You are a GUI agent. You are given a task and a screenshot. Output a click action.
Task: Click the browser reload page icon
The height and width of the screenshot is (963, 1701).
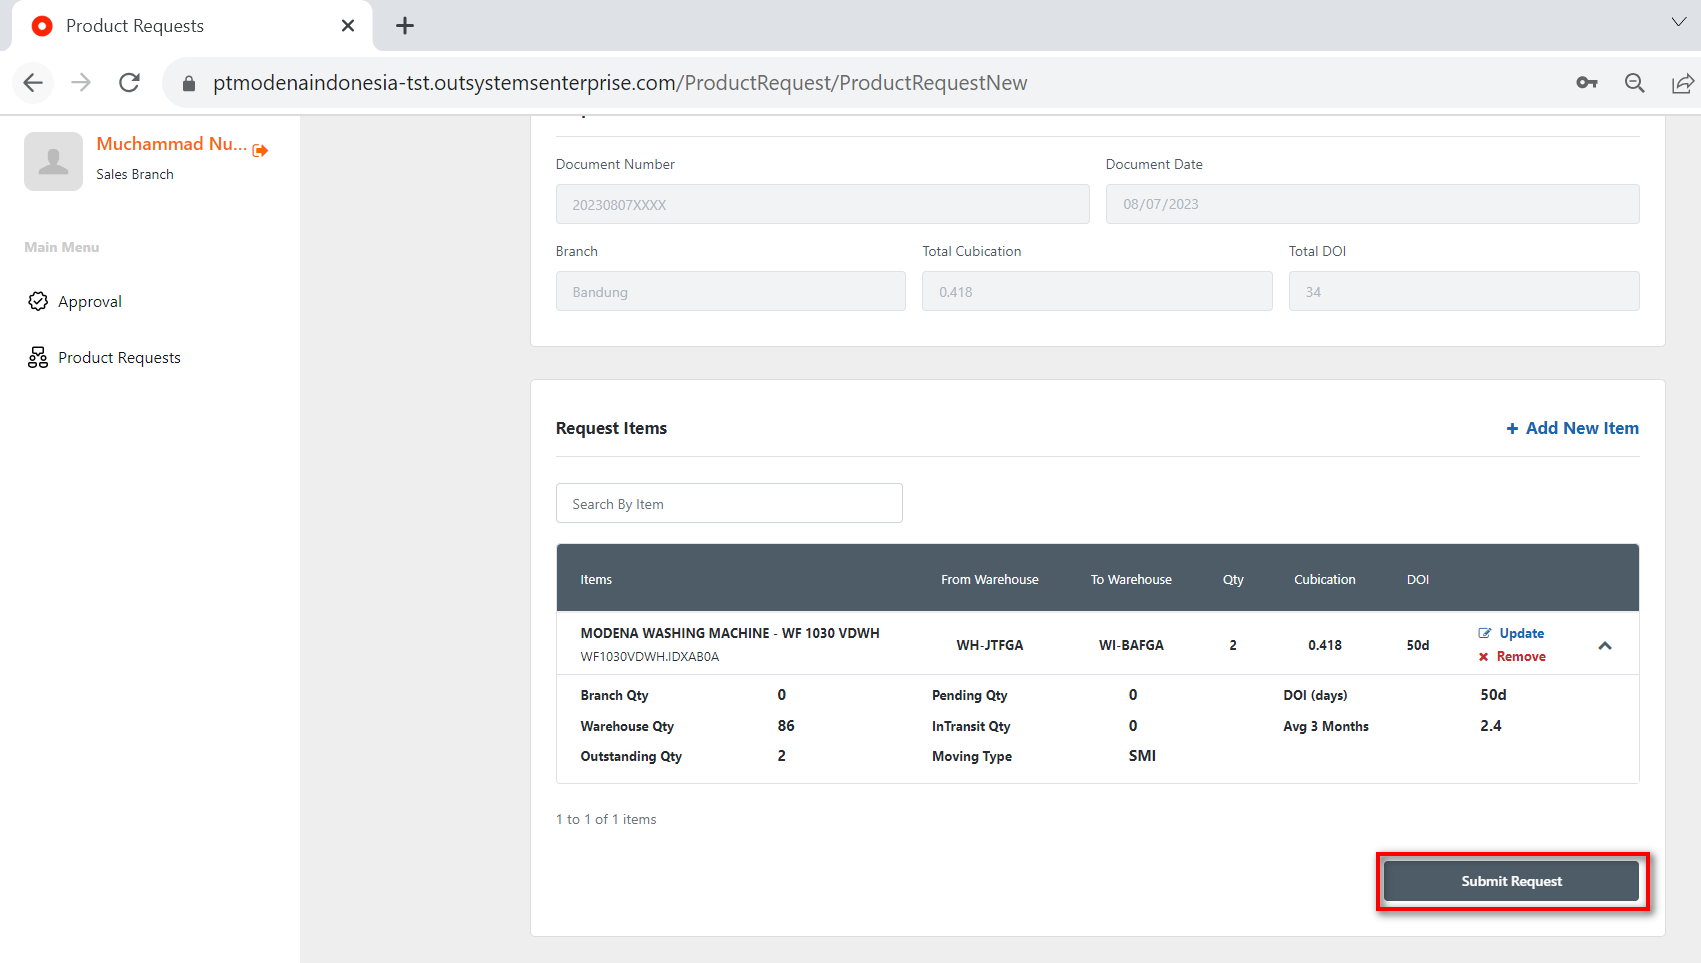click(x=129, y=83)
